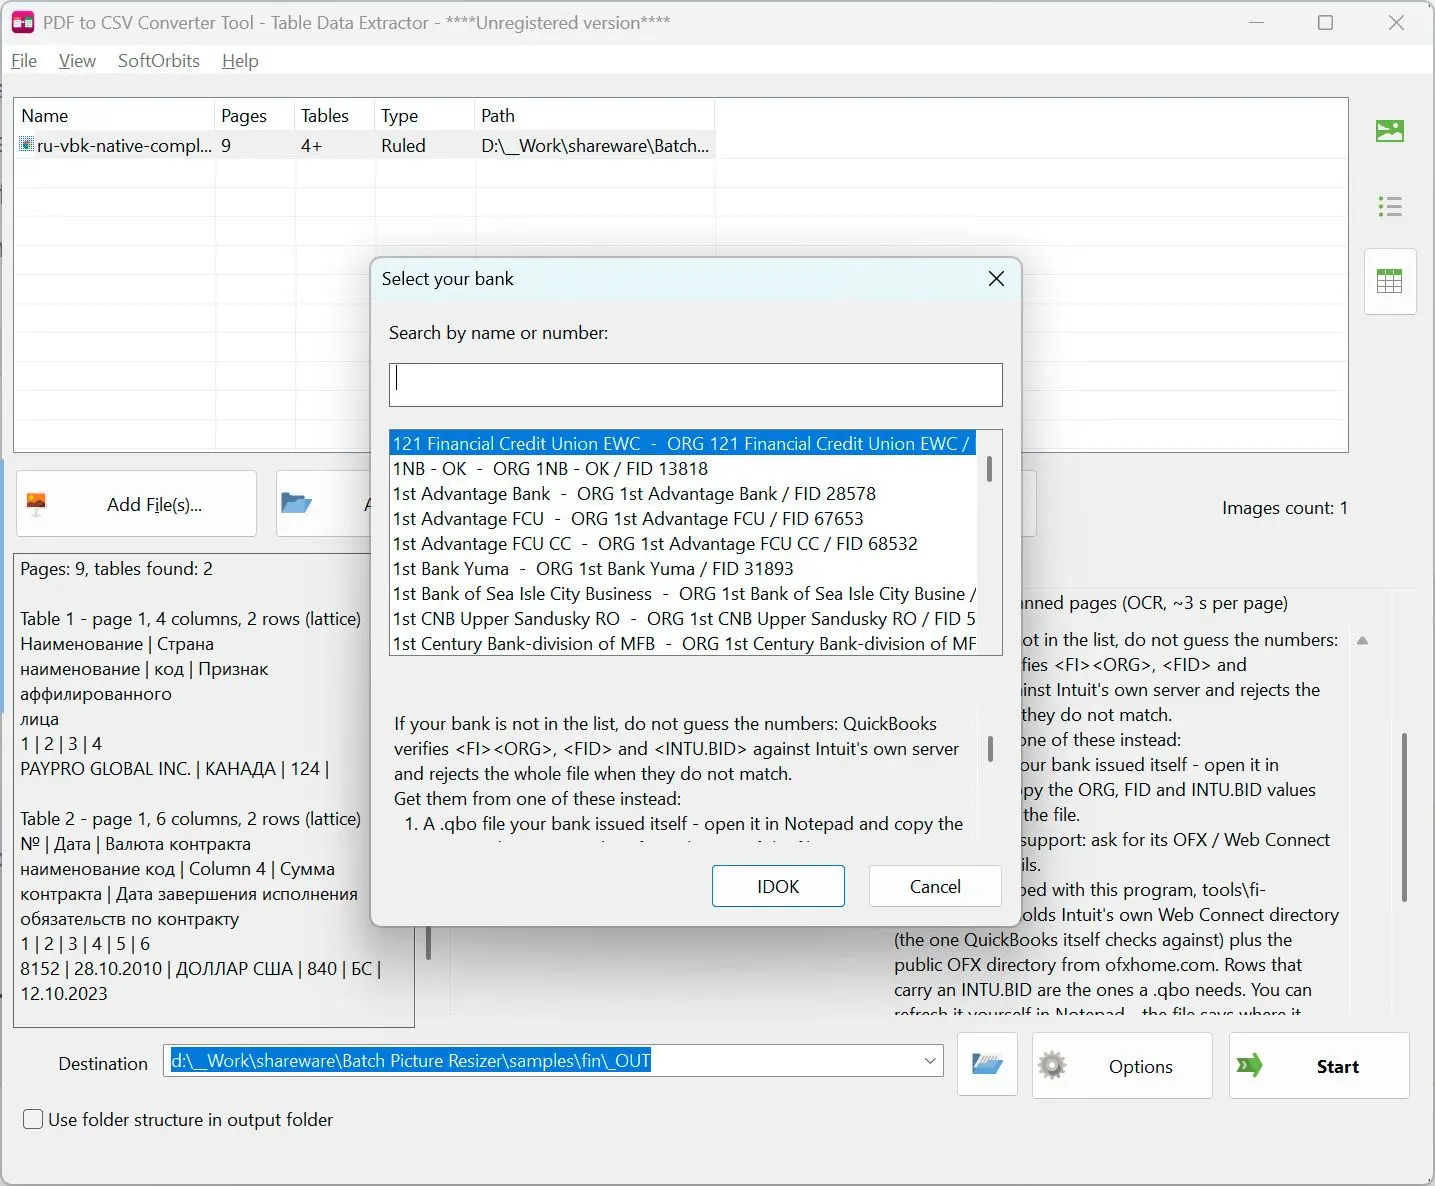Choose 1st Bank Yuma FID 31893
1435x1186 pixels.
(682, 569)
